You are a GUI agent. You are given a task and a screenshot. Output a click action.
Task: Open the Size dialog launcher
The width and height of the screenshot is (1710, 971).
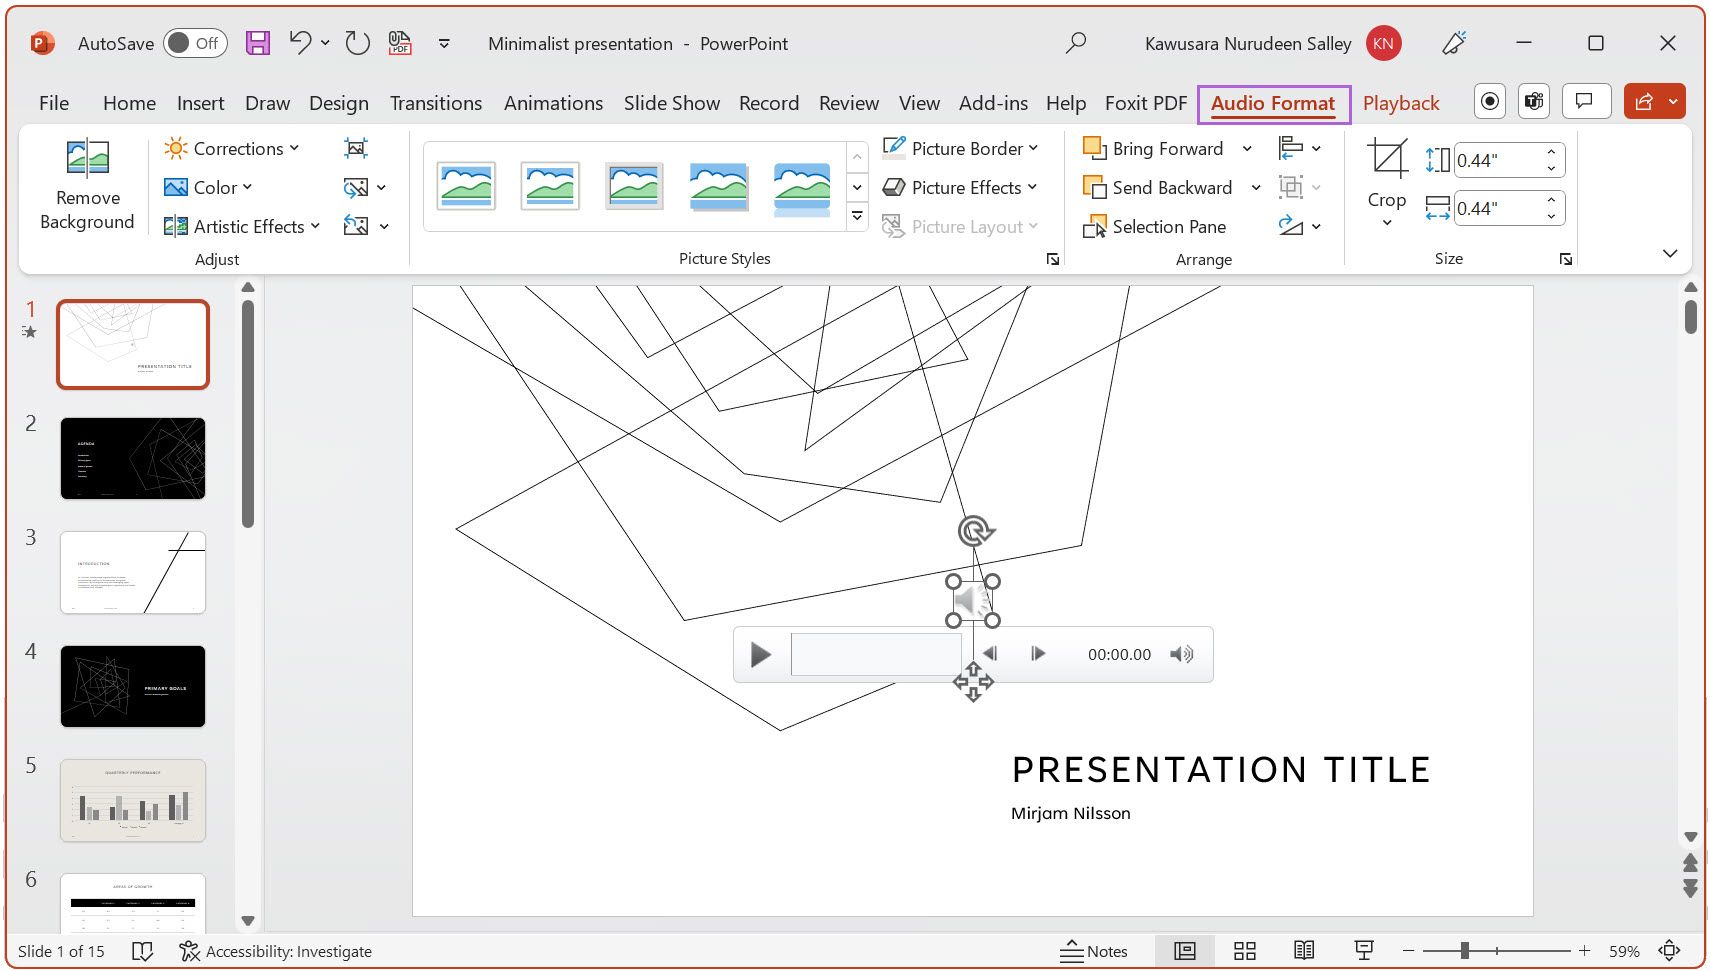pos(1566,259)
